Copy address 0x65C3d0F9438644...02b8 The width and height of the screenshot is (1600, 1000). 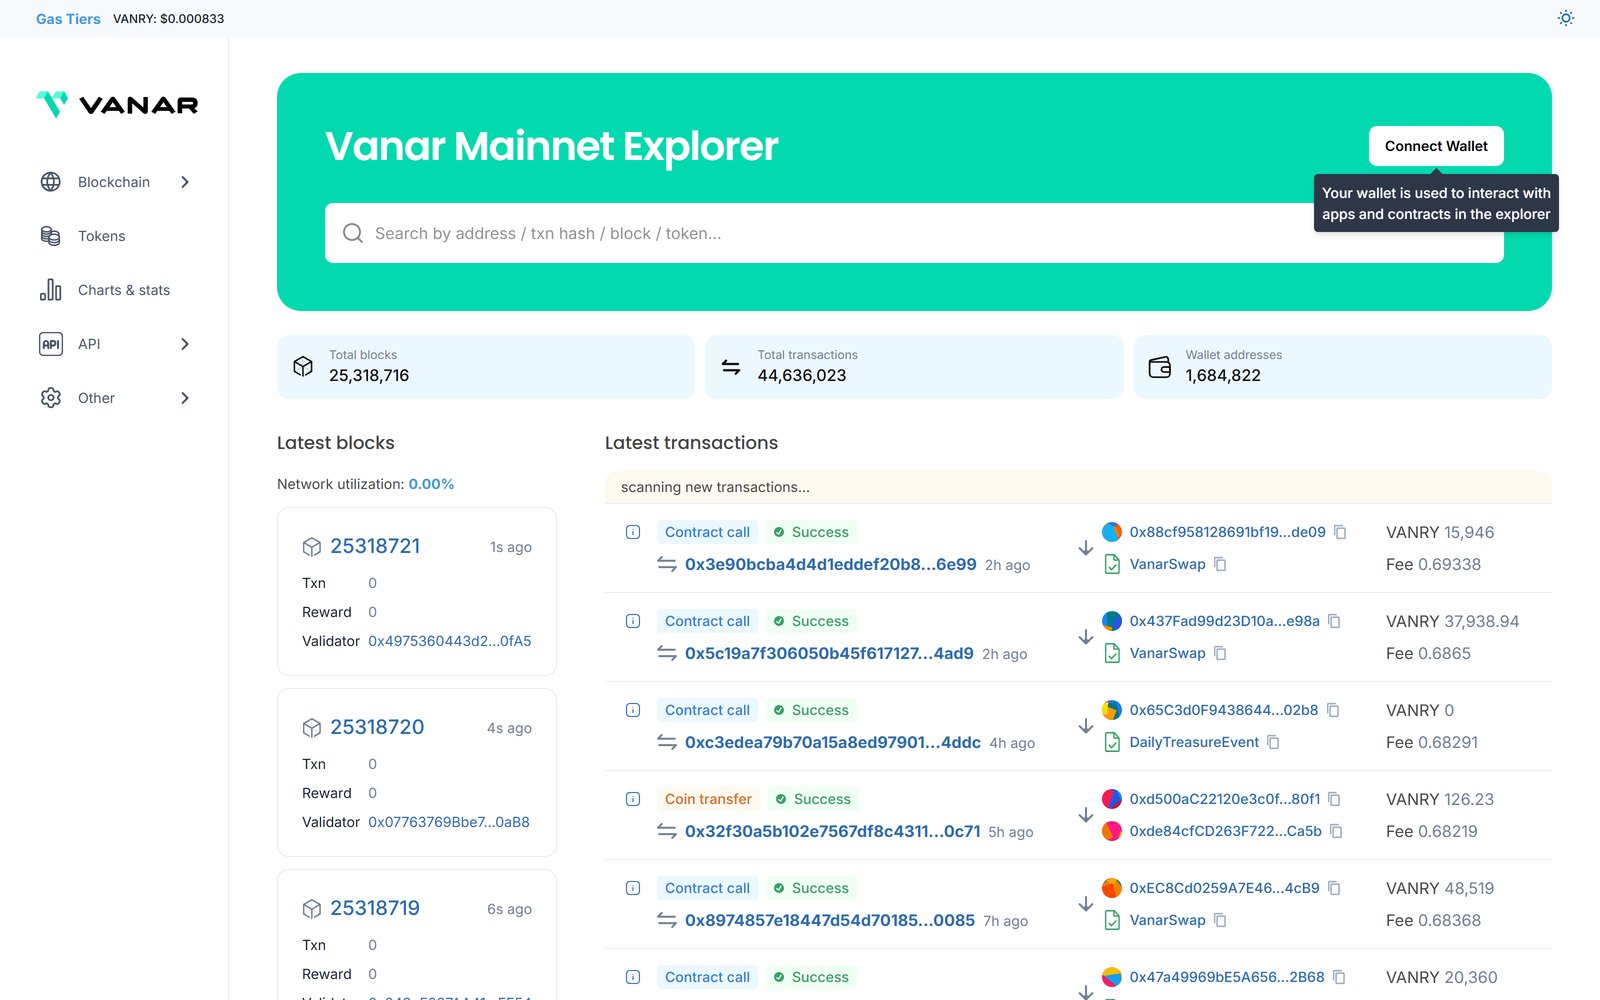coord(1333,710)
